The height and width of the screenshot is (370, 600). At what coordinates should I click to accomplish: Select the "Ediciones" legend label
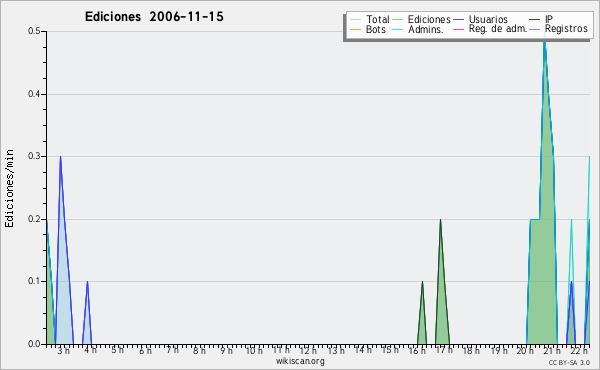pos(429,19)
